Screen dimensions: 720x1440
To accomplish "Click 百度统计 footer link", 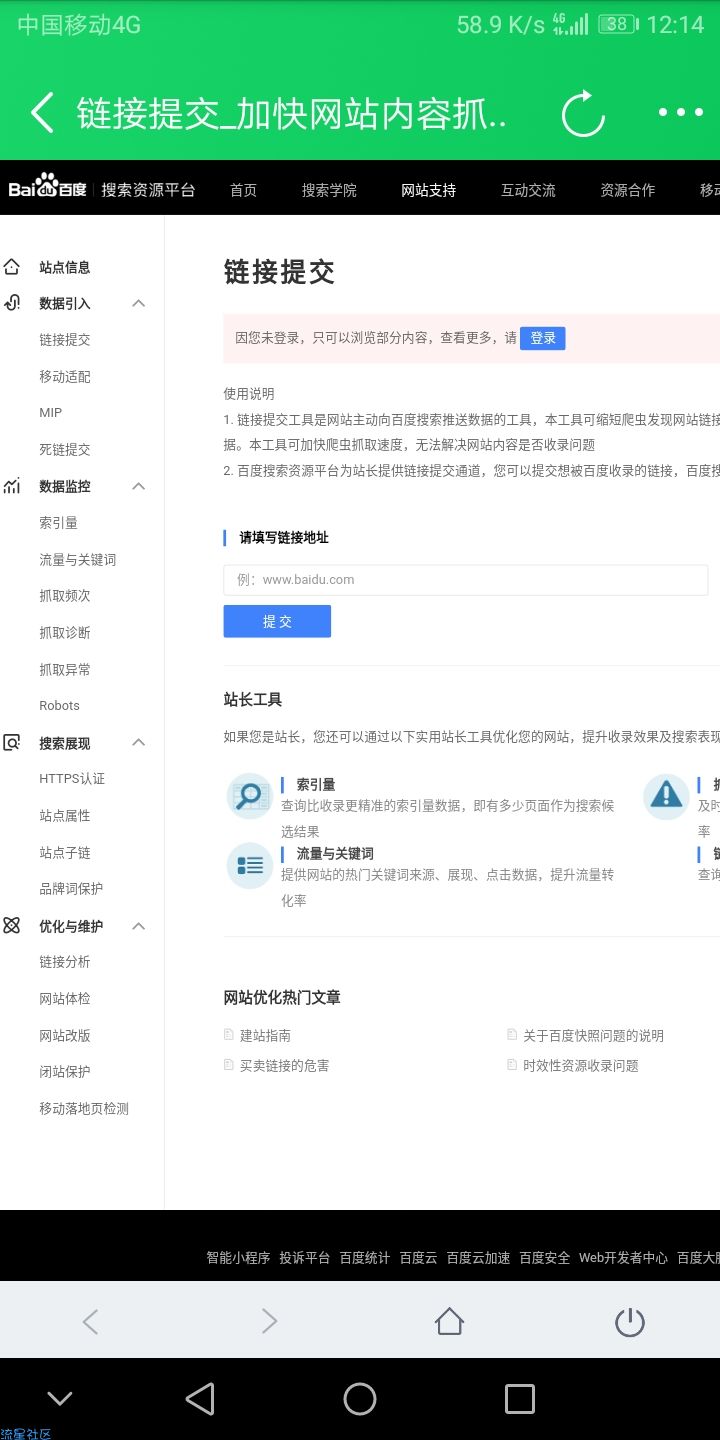I will click(x=364, y=1258).
